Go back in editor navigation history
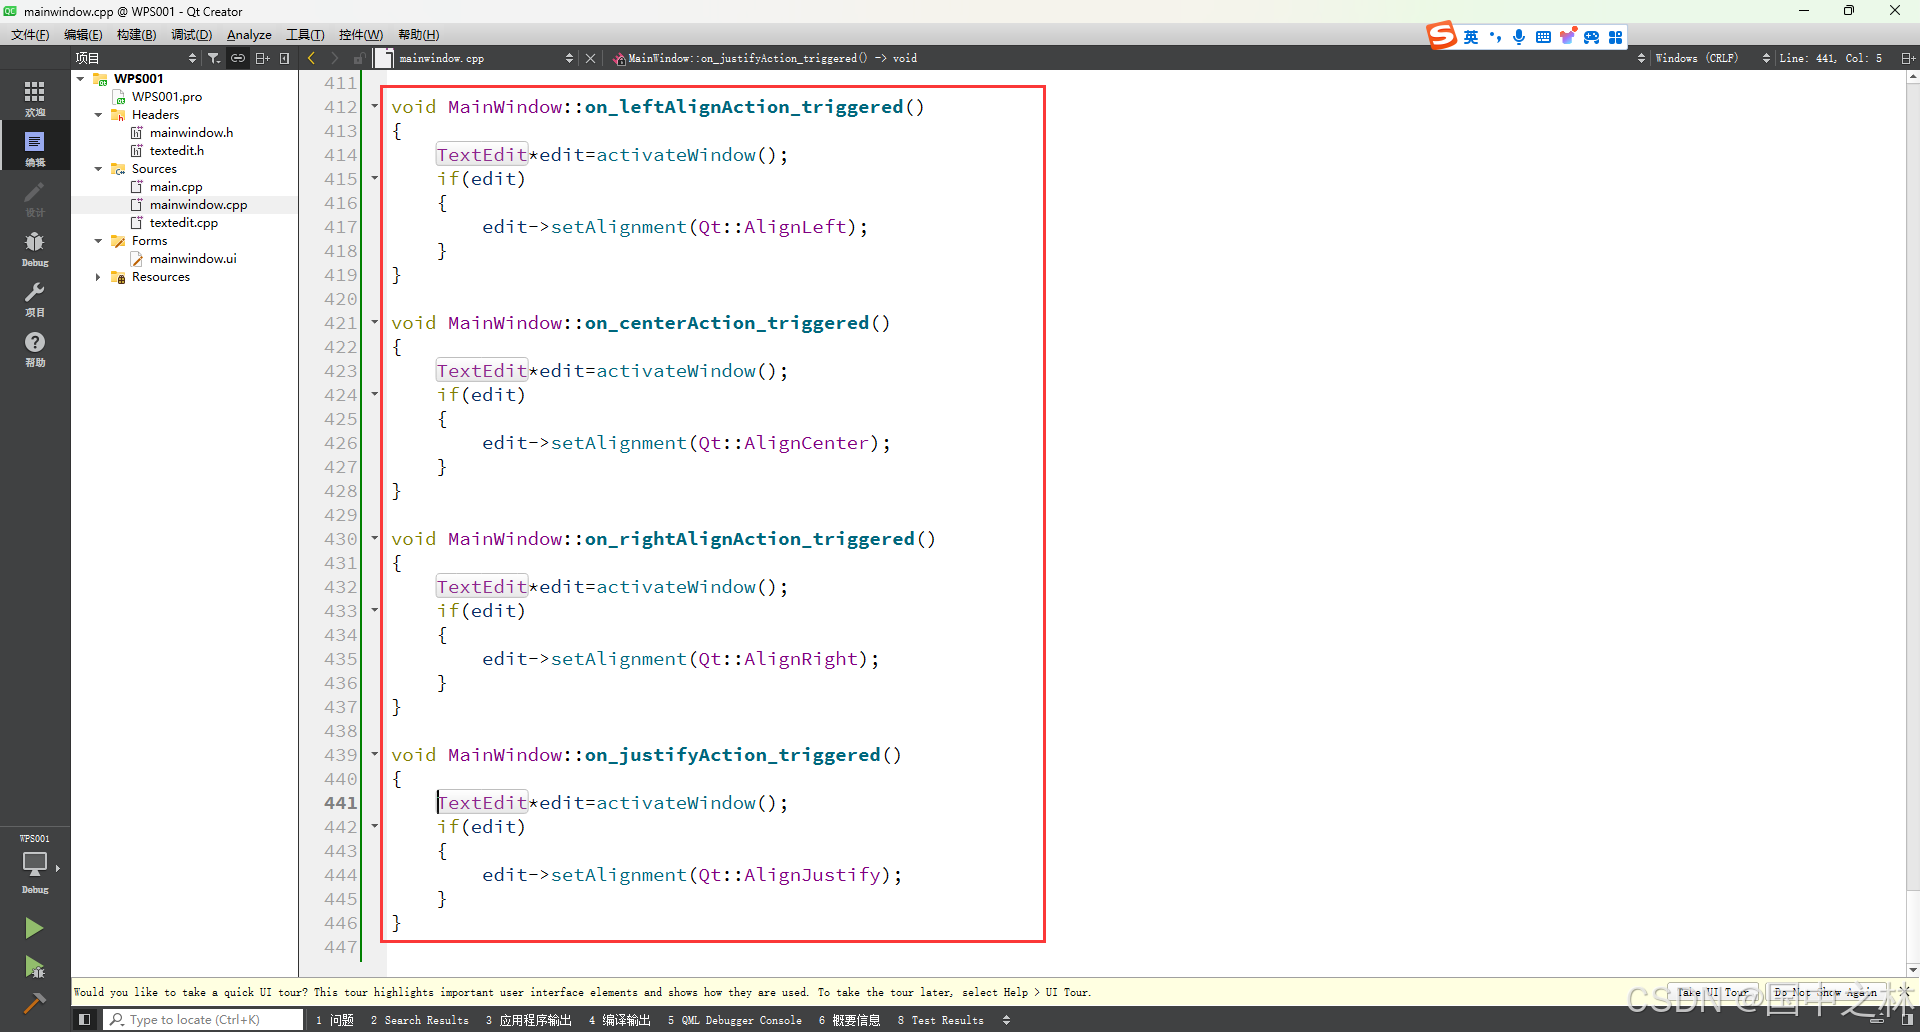The height and width of the screenshot is (1032, 1920). coord(312,58)
